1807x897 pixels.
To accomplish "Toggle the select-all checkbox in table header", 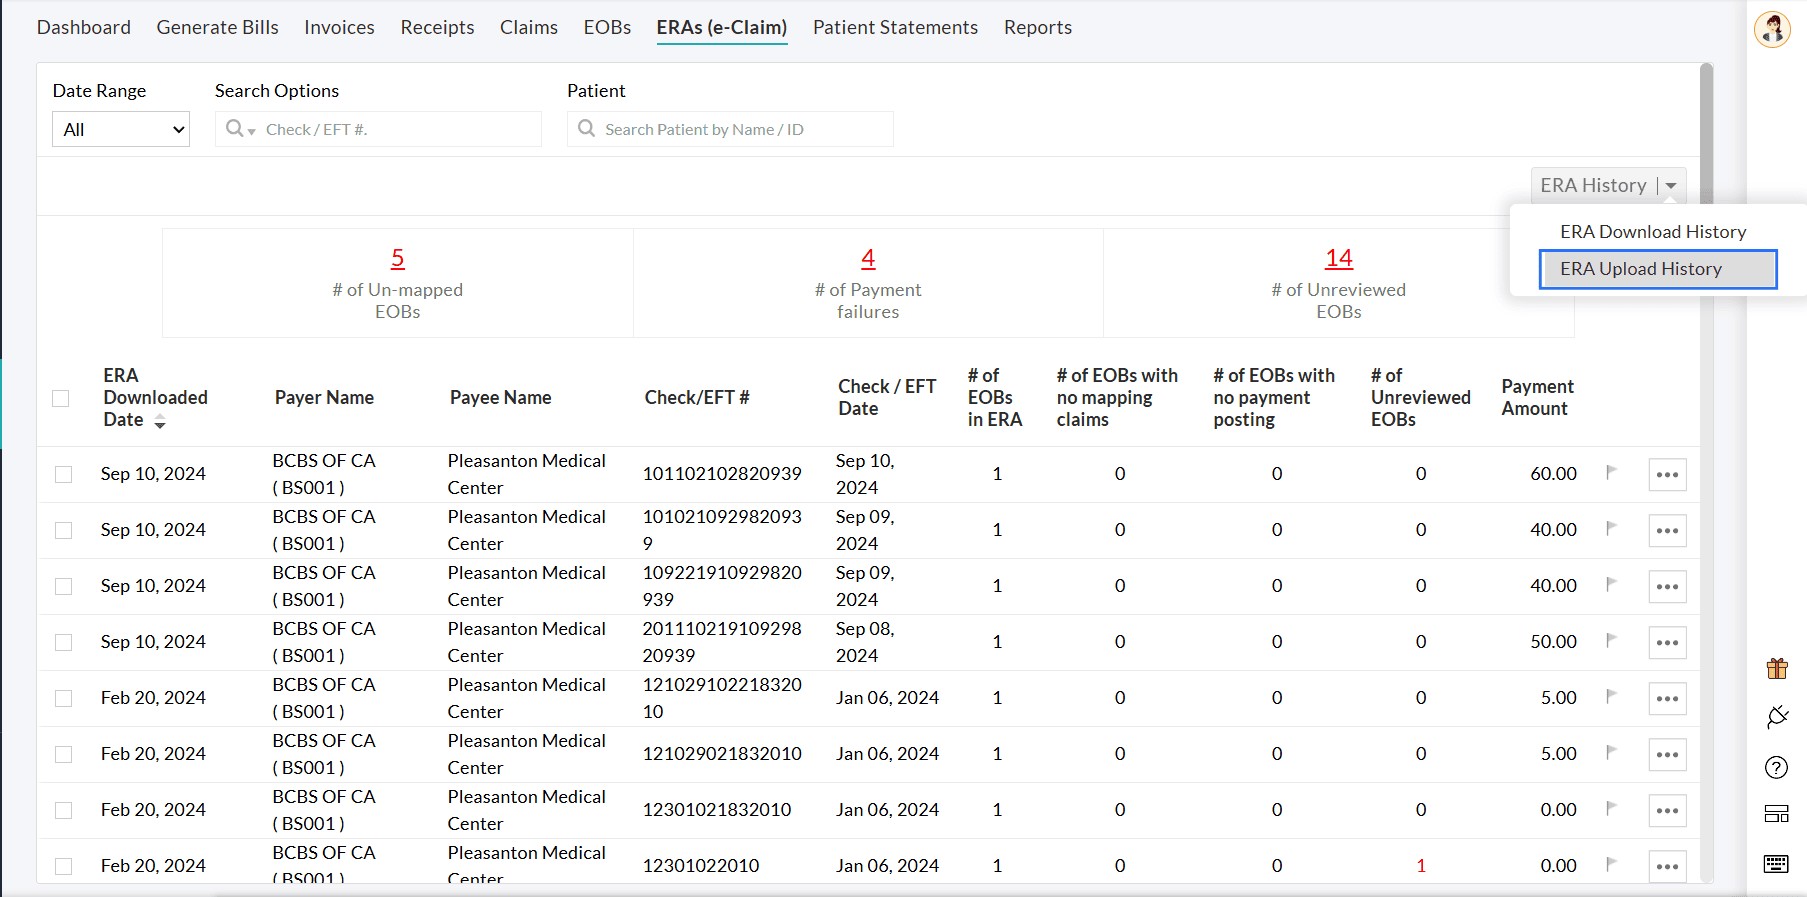I will [x=61, y=398].
